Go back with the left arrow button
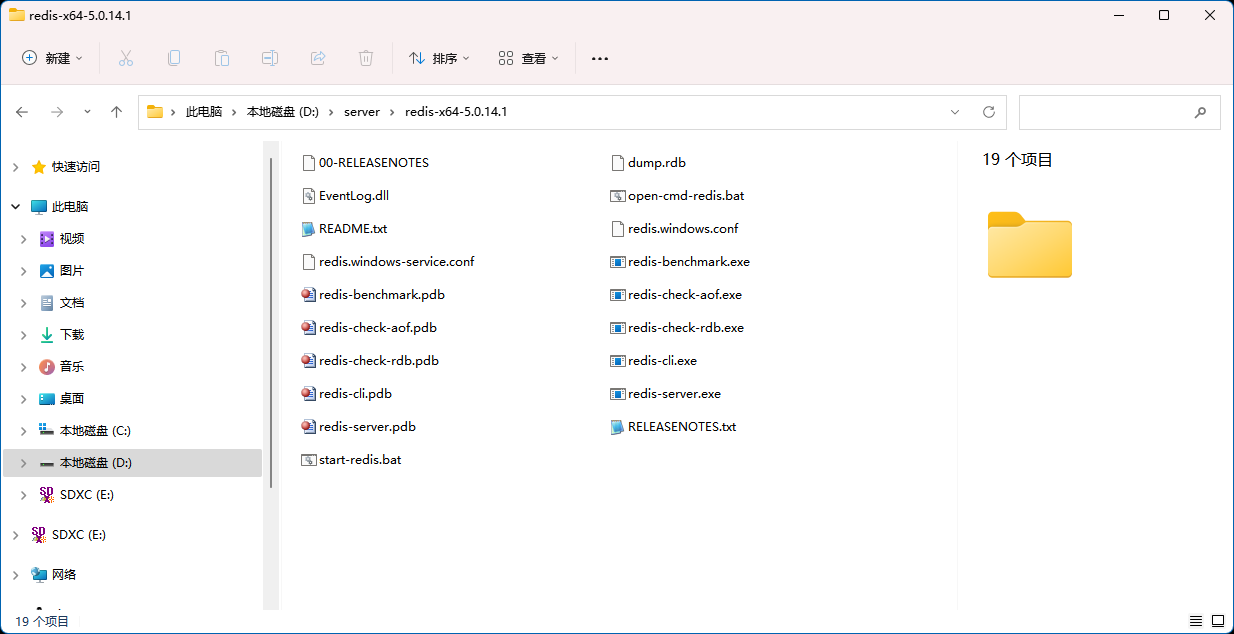The height and width of the screenshot is (634, 1234). click(22, 112)
